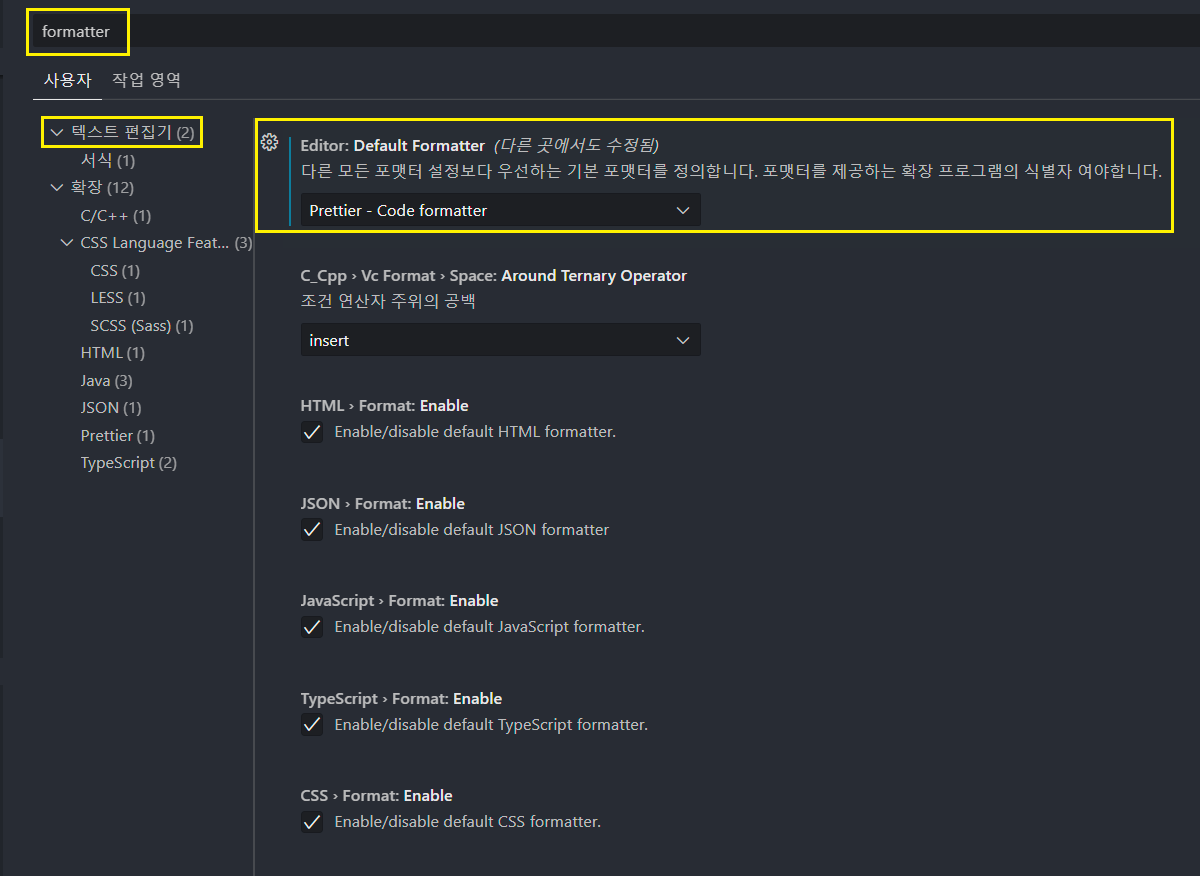
Task: Collapse the CSS Language Features chevron
Action: pos(67,243)
